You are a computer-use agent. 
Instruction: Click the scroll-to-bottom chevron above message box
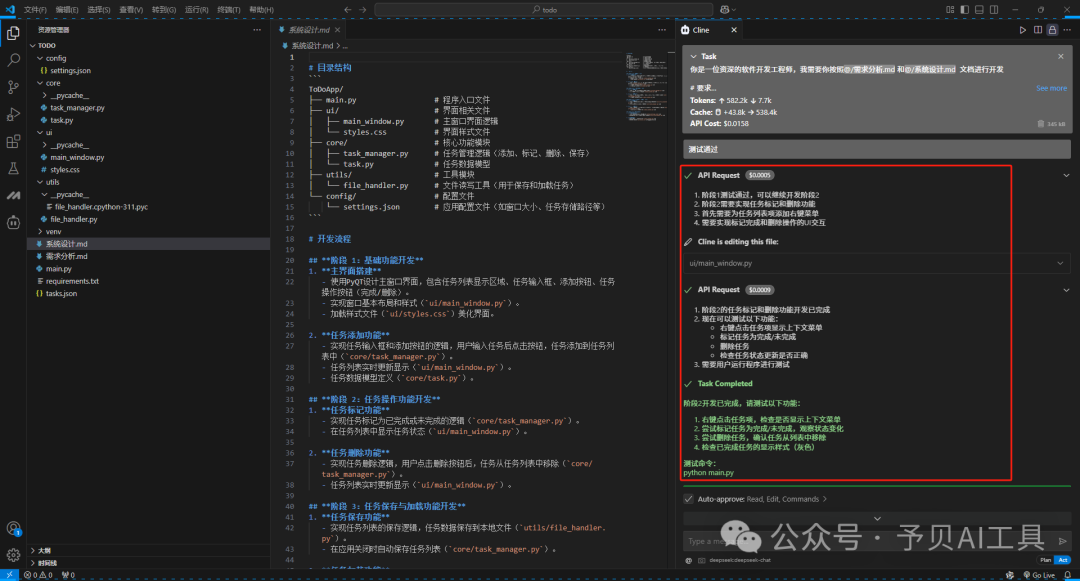[877, 518]
